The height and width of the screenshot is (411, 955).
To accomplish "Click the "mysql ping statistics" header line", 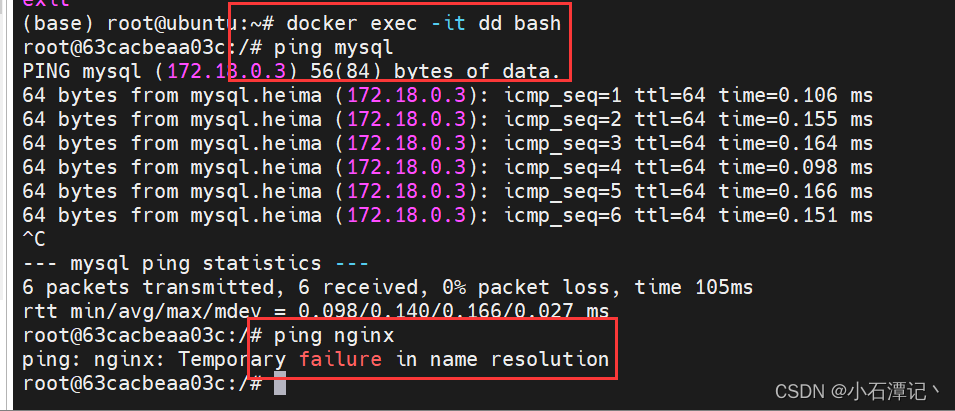I will [196, 264].
